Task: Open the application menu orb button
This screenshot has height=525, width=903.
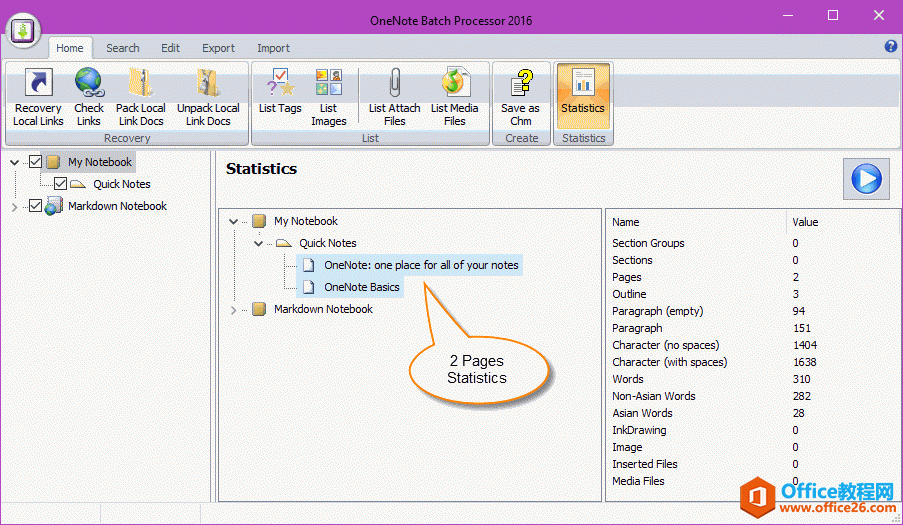Action: point(23,30)
